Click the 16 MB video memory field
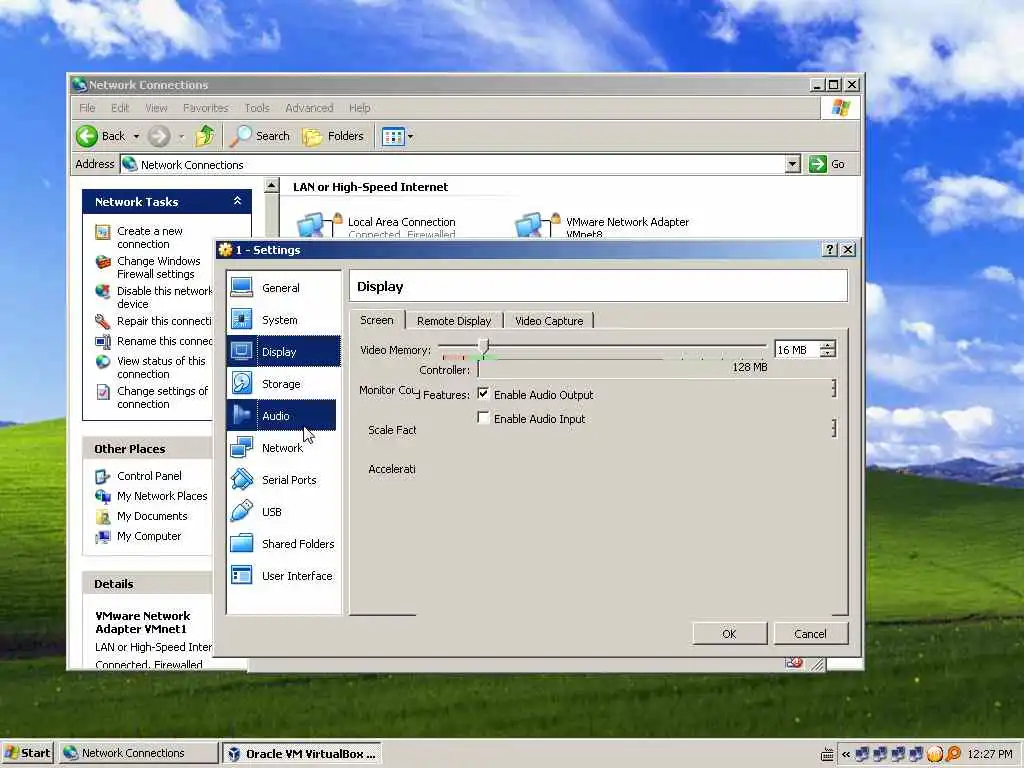1024x768 pixels. click(x=797, y=350)
